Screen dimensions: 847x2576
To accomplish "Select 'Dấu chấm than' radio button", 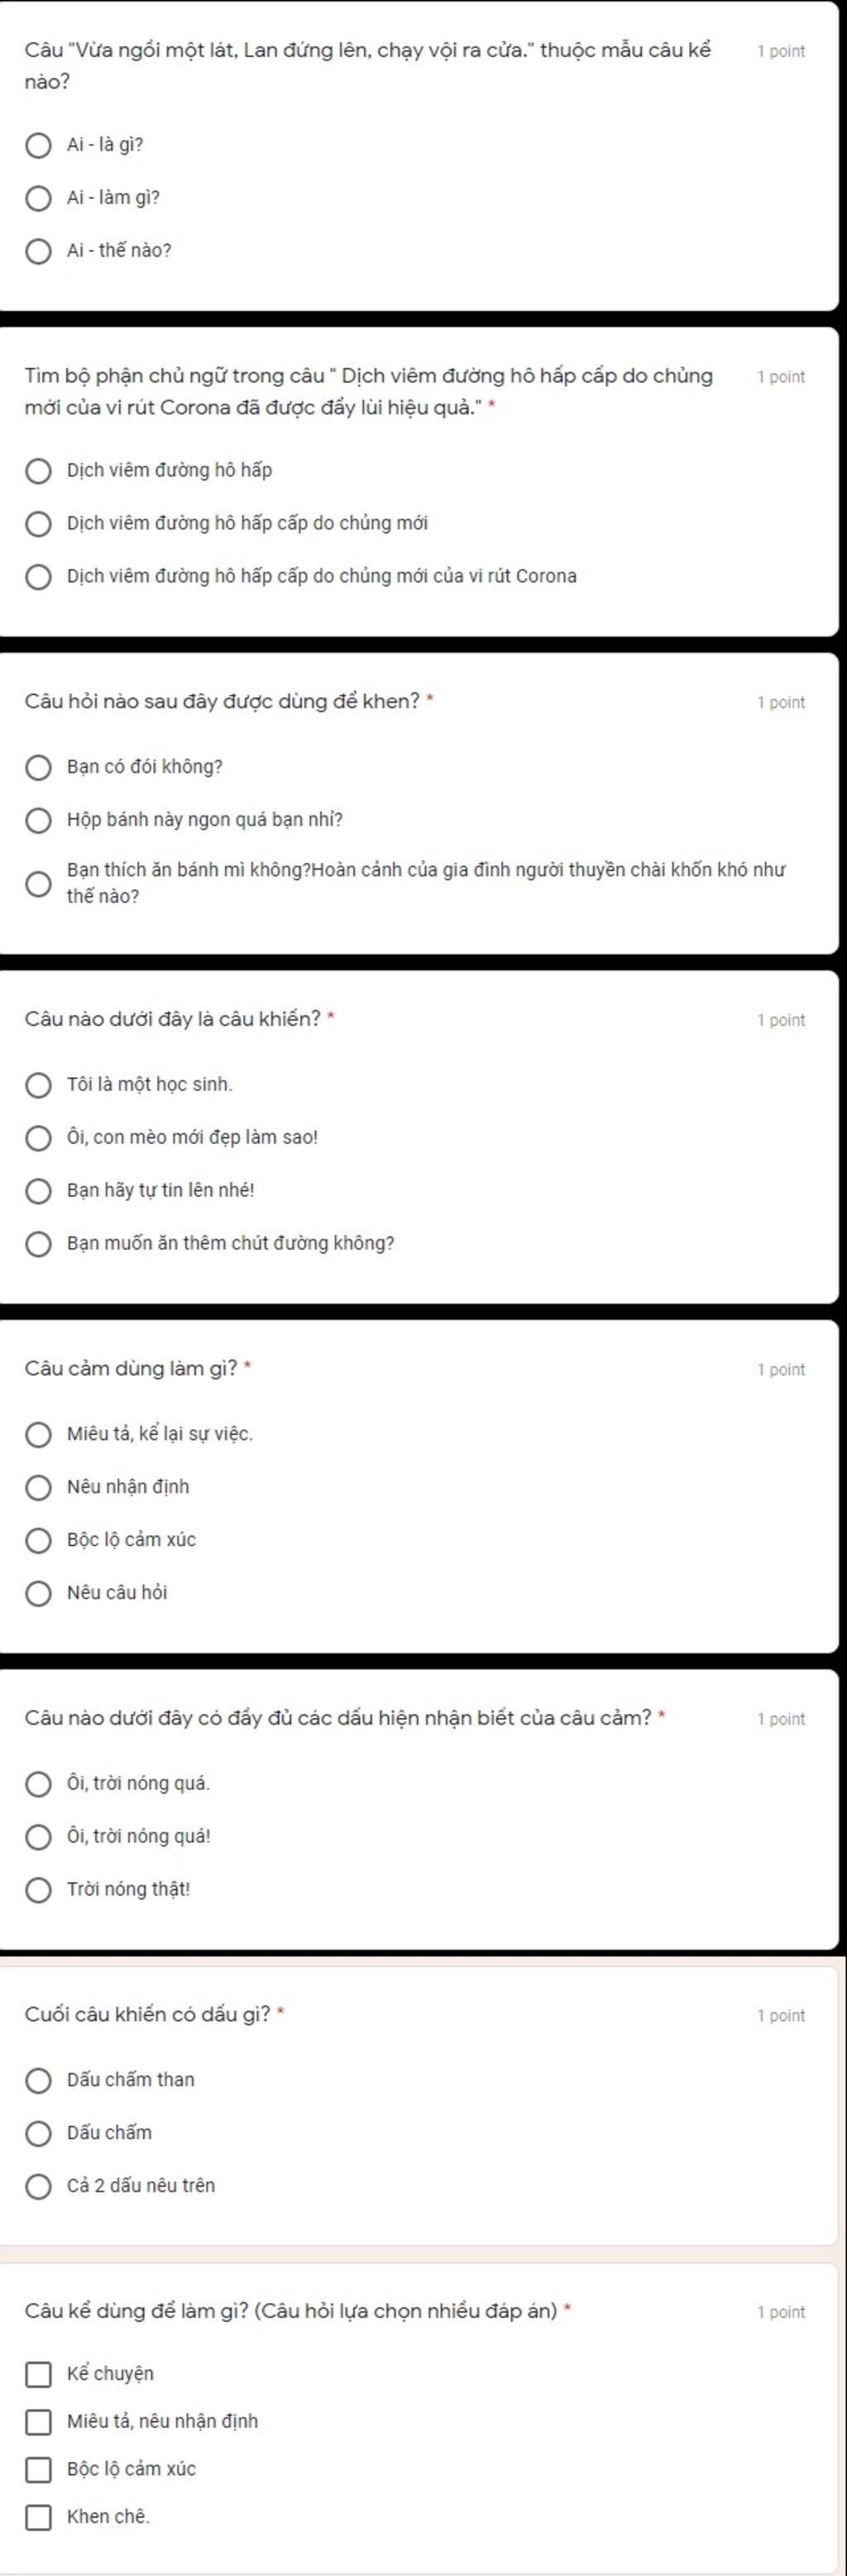I will tap(38, 2081).
